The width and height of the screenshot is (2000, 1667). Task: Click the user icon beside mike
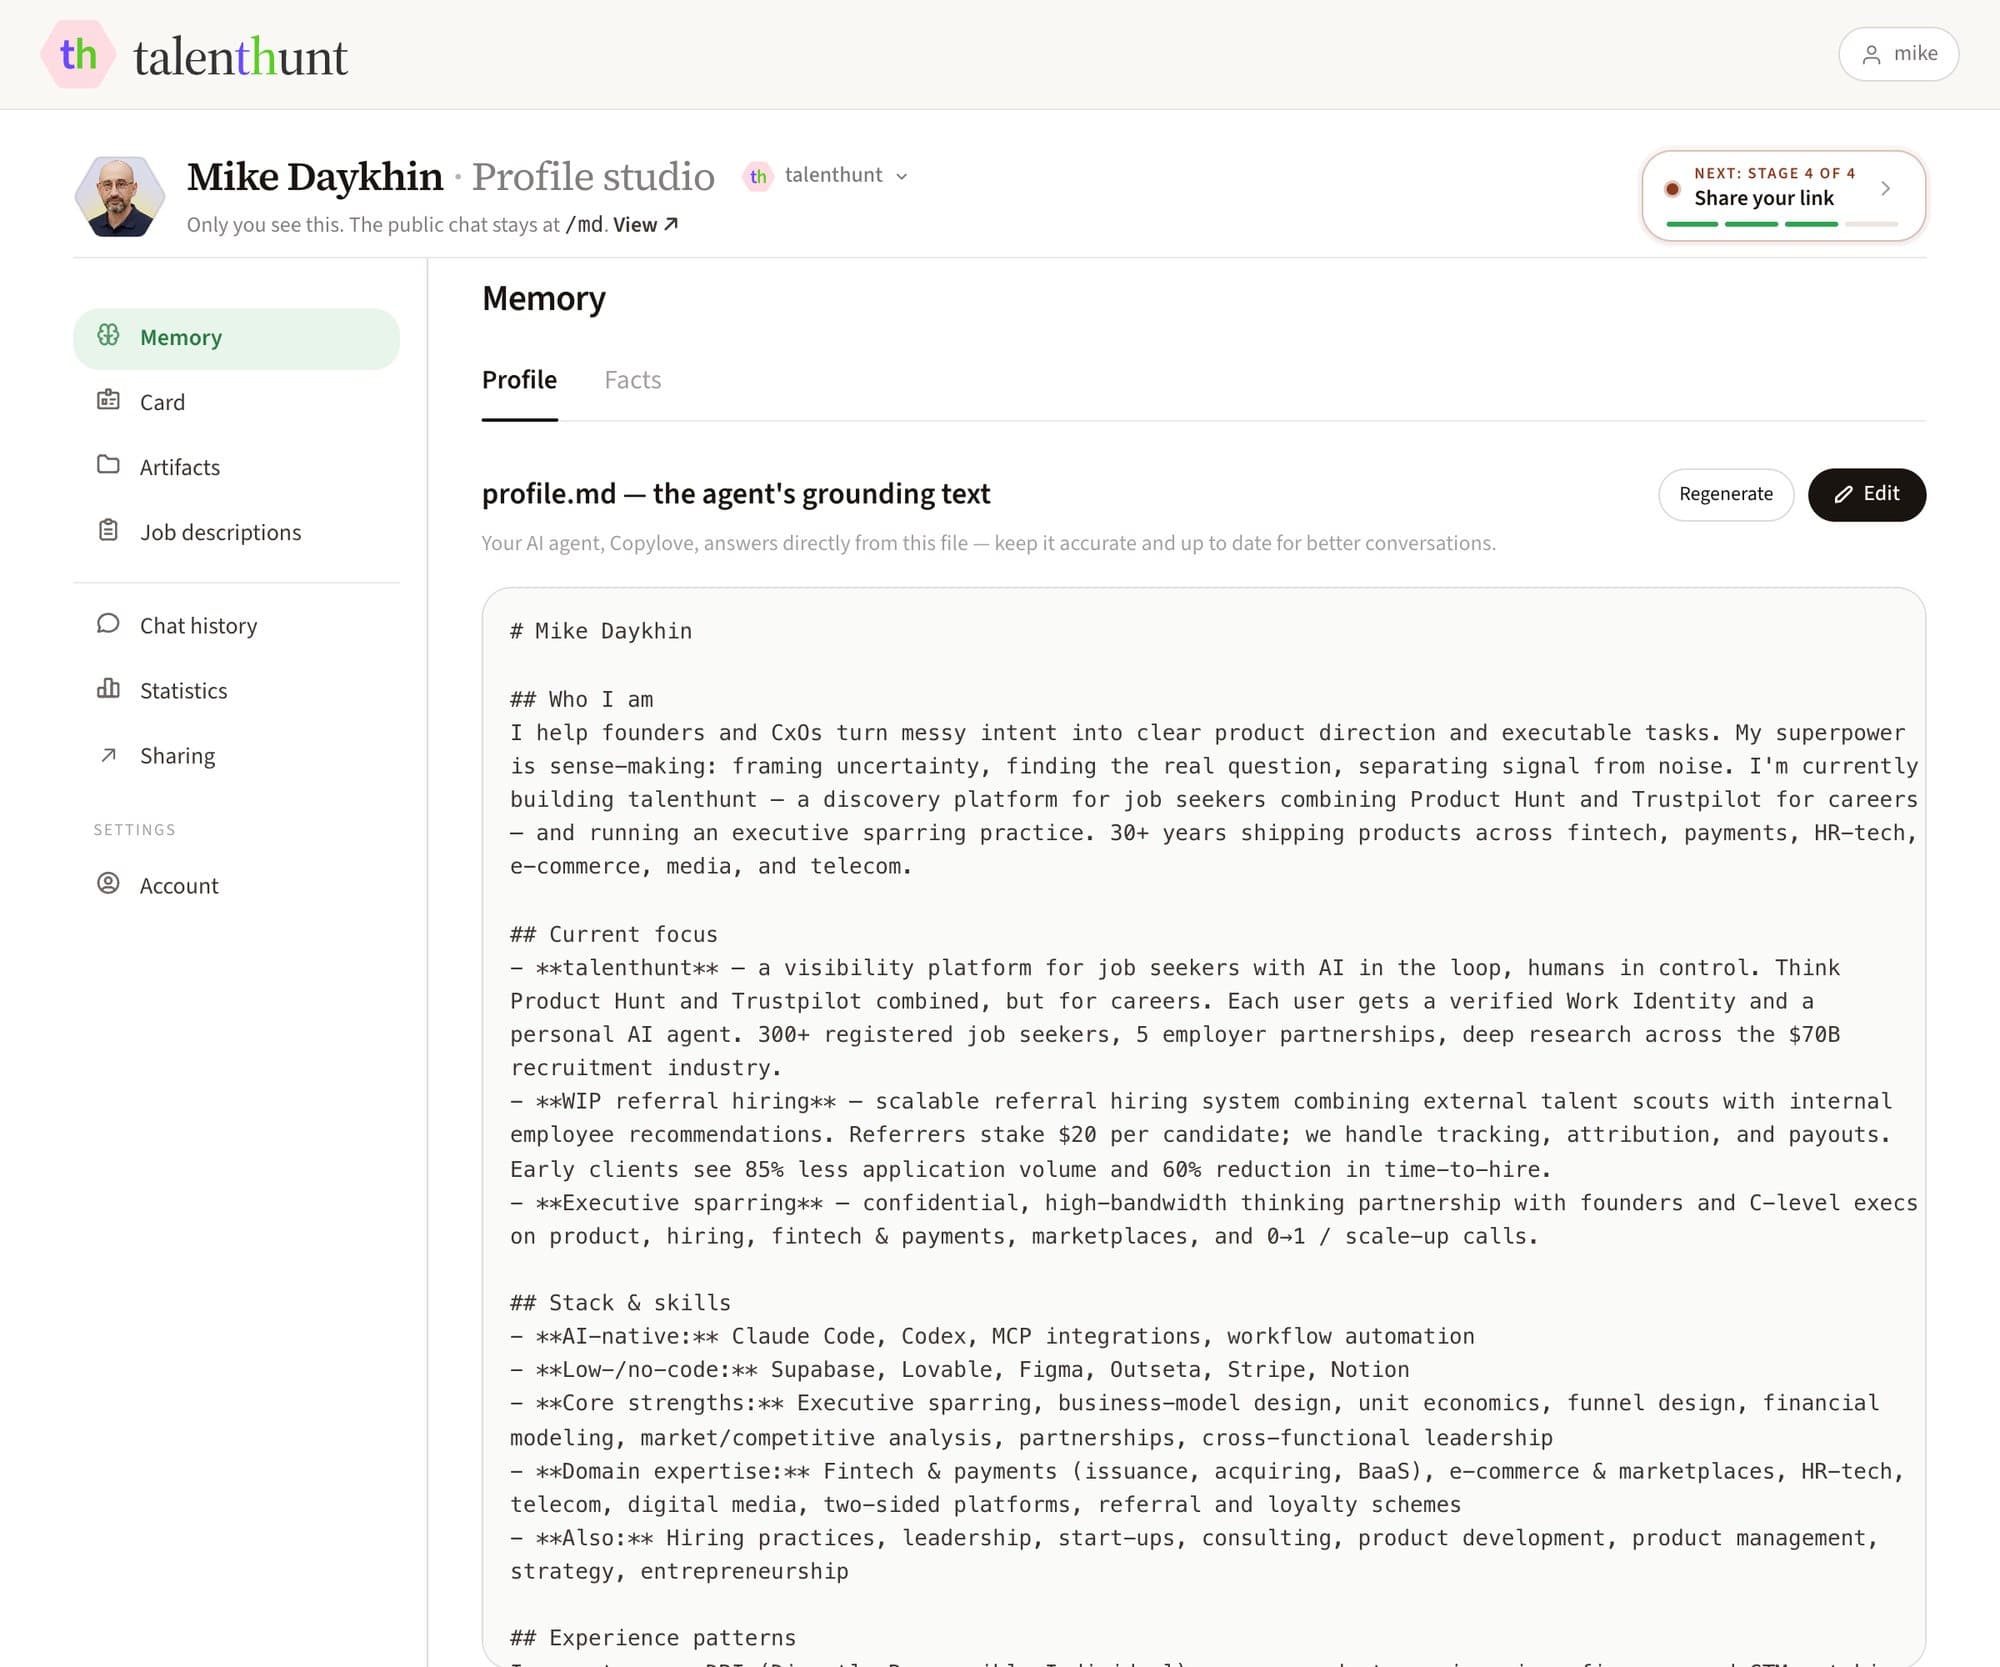tap(1871, 55)
